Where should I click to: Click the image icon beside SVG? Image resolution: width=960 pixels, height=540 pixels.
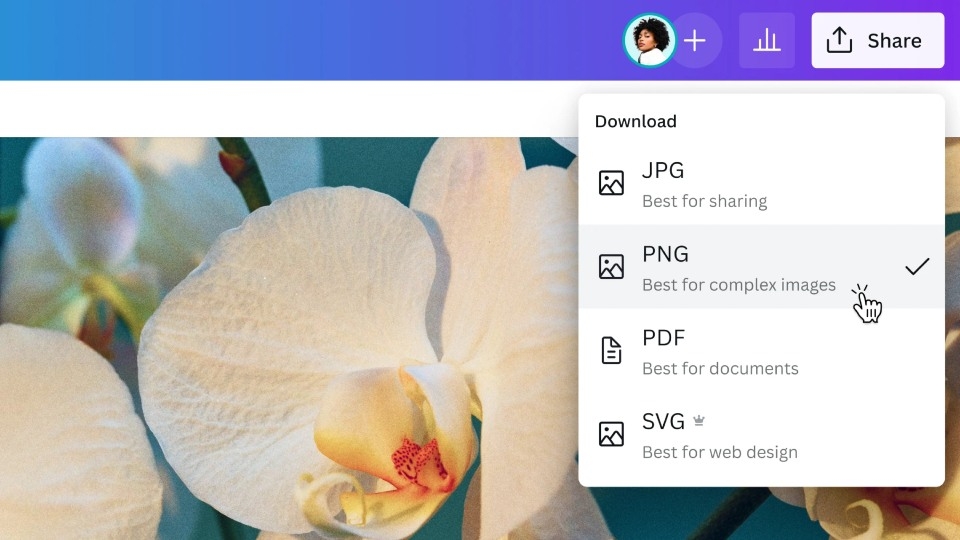pos(611,434)
